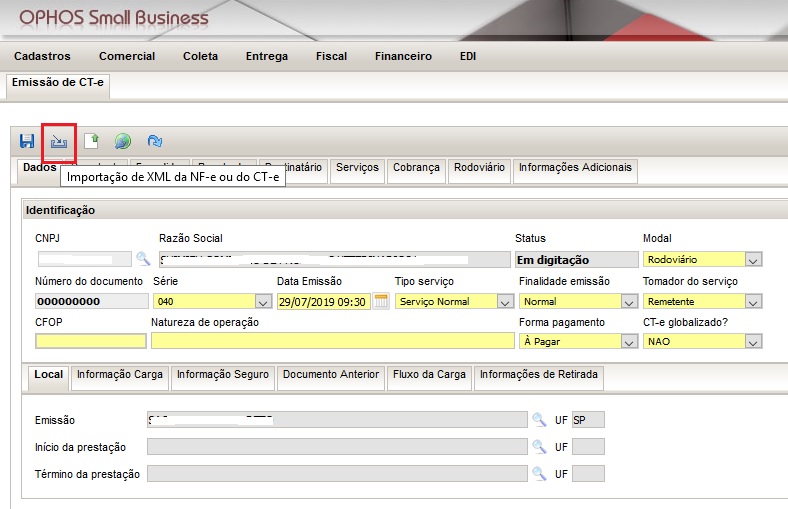Image resolution: width=788 pixels, height=509 pixels.
Task: Click the blue floppy disk save icon
Action: (x=27, y=141)
